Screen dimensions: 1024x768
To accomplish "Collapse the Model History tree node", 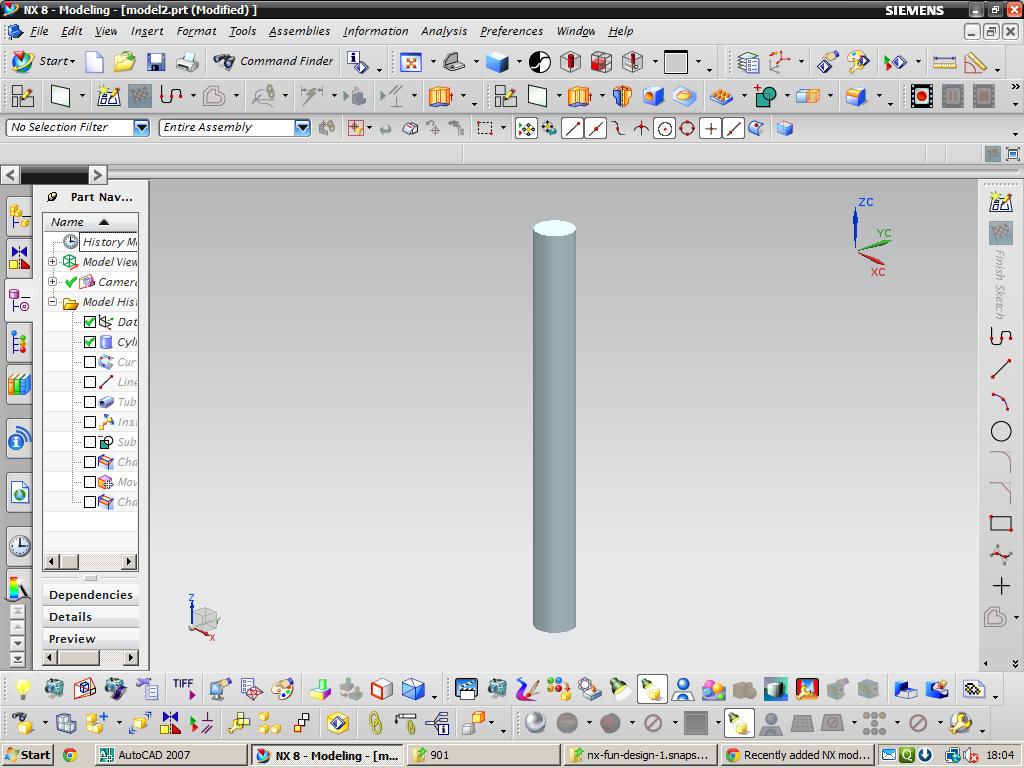I will (x=53, y=302).
